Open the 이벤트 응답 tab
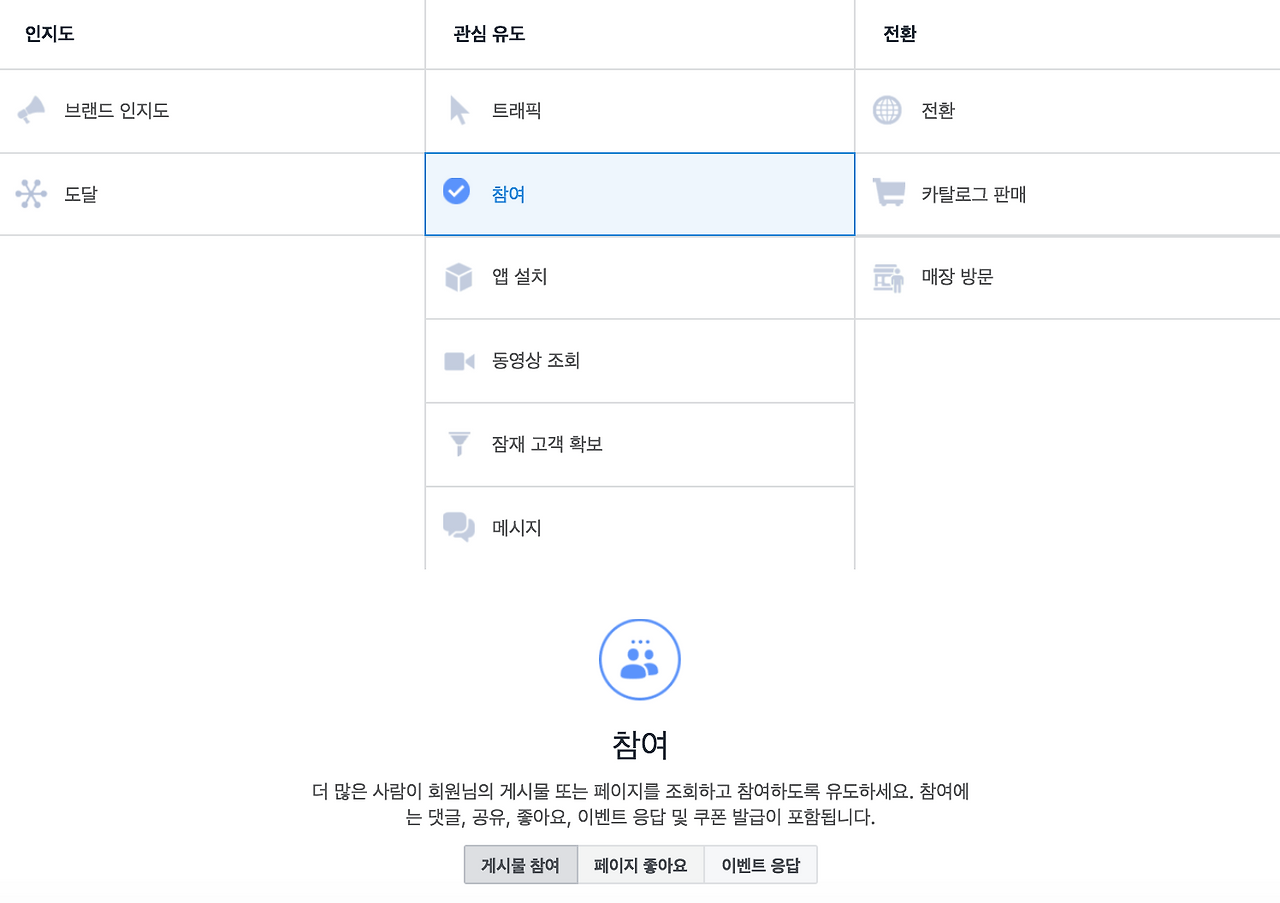Viewport: 1280px width, 903px height. click(x=761, y=864)
